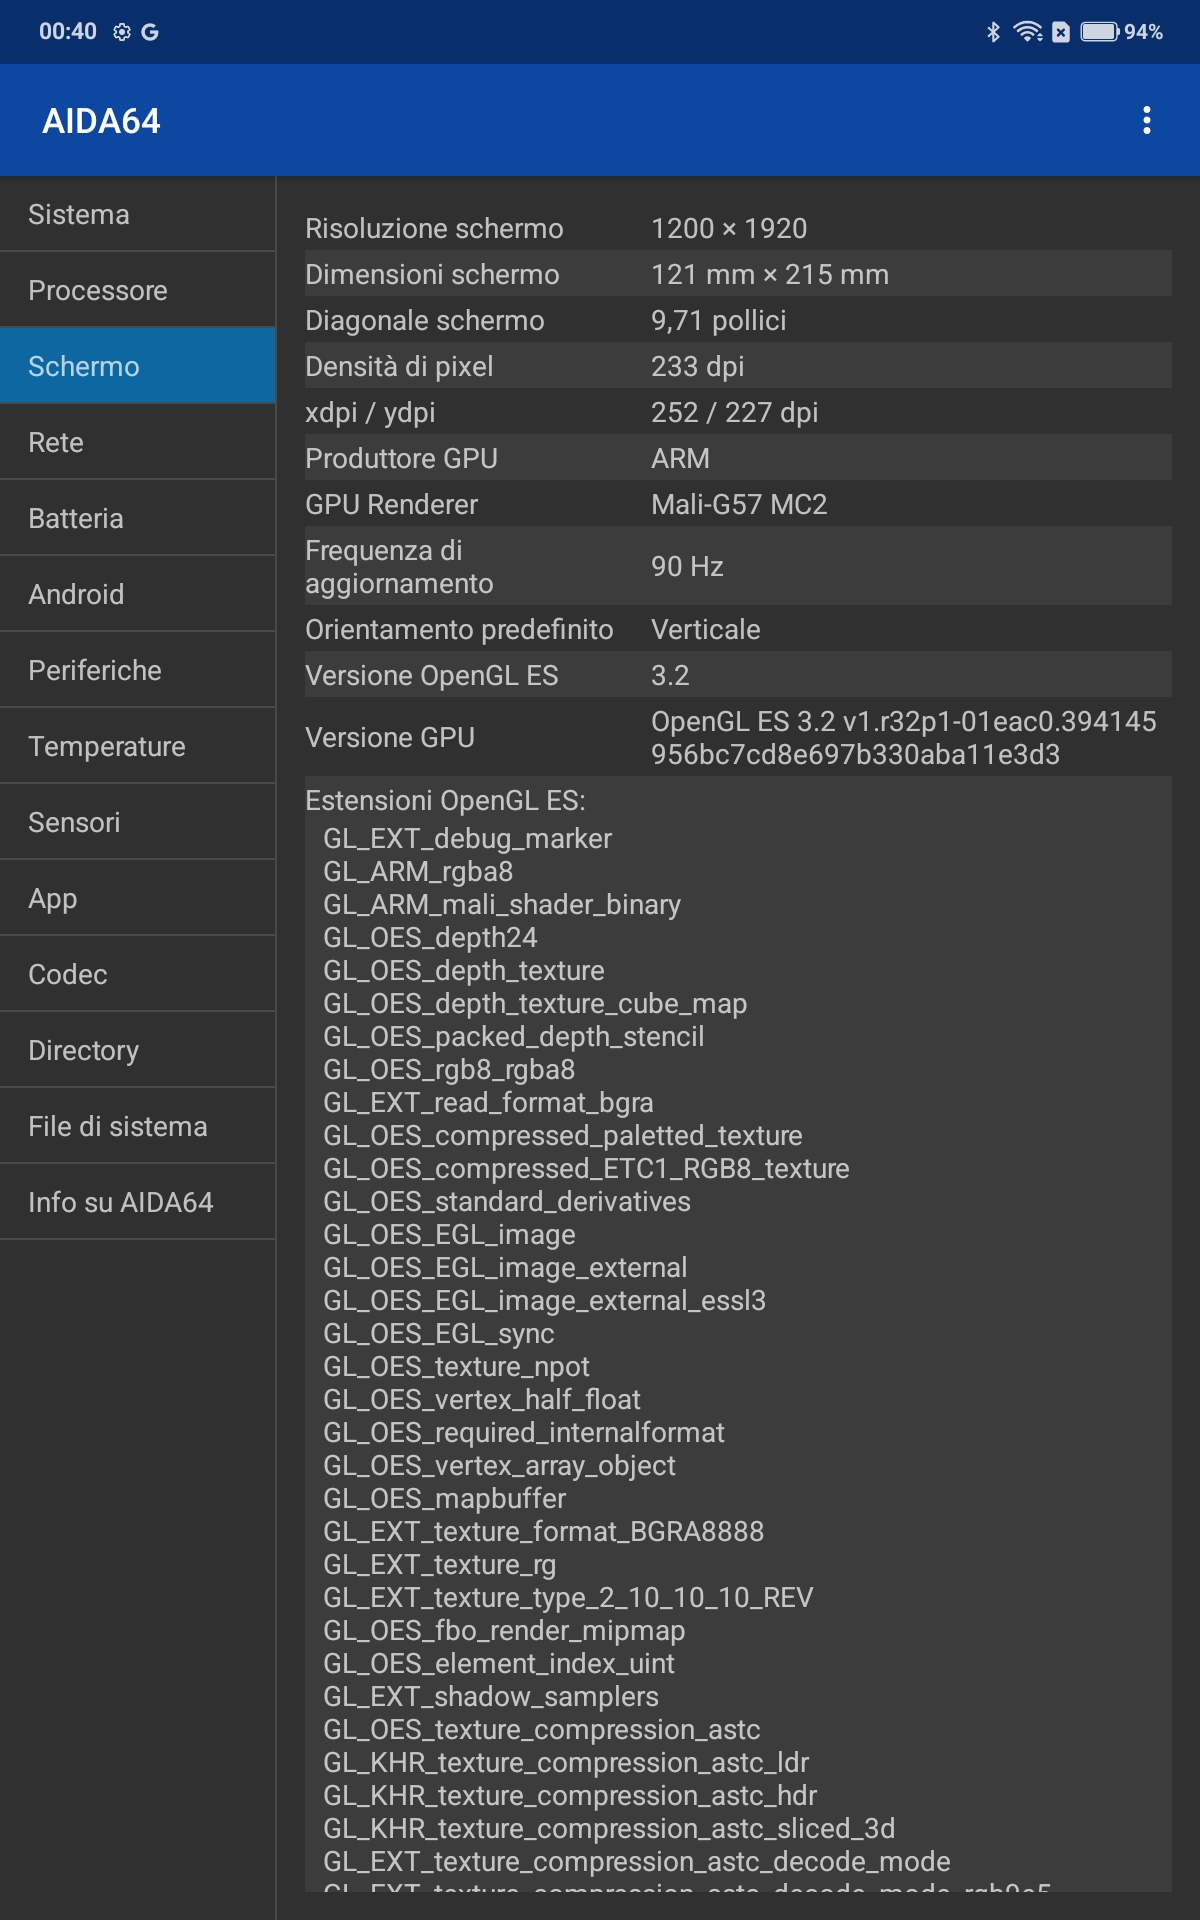The image size is (1200, 1920).
Task: Tap the GL_EXT_shadow_samplers line
Action: (491, 1696)
